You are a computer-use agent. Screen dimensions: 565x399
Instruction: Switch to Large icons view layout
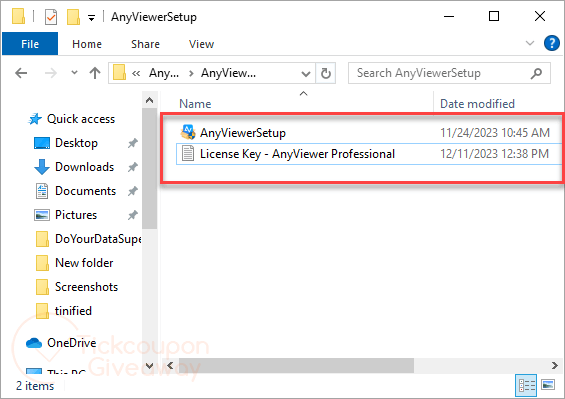coord(548,385)
